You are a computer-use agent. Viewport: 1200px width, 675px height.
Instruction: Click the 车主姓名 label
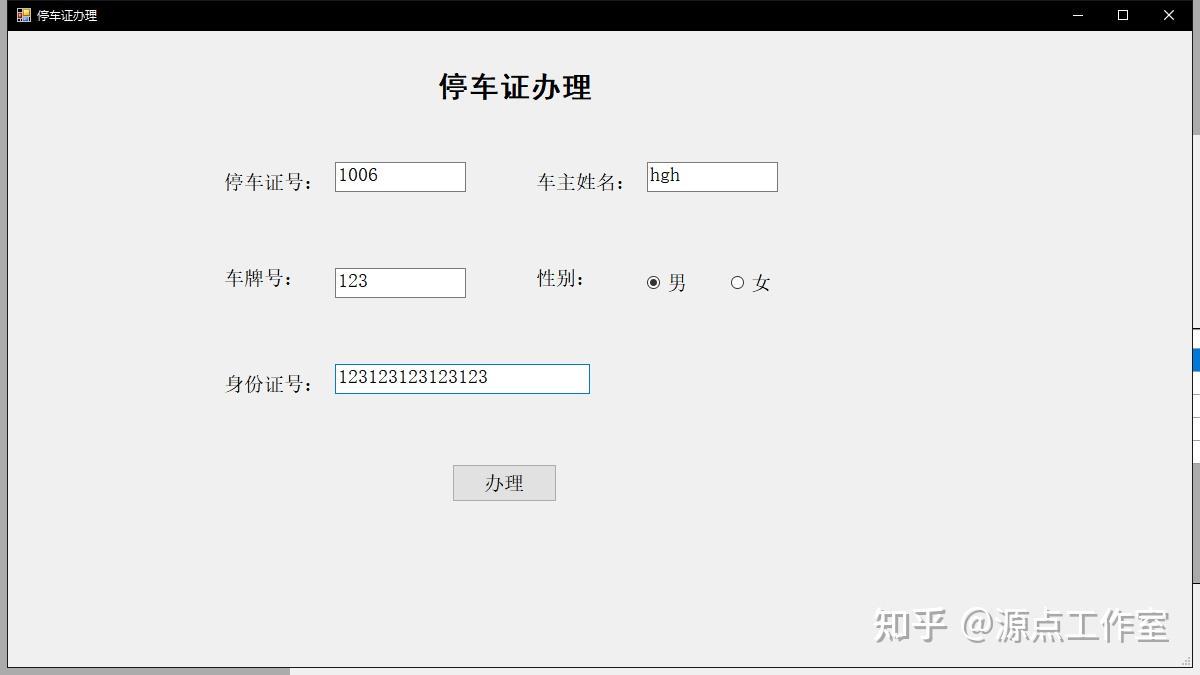pos(581,182)
